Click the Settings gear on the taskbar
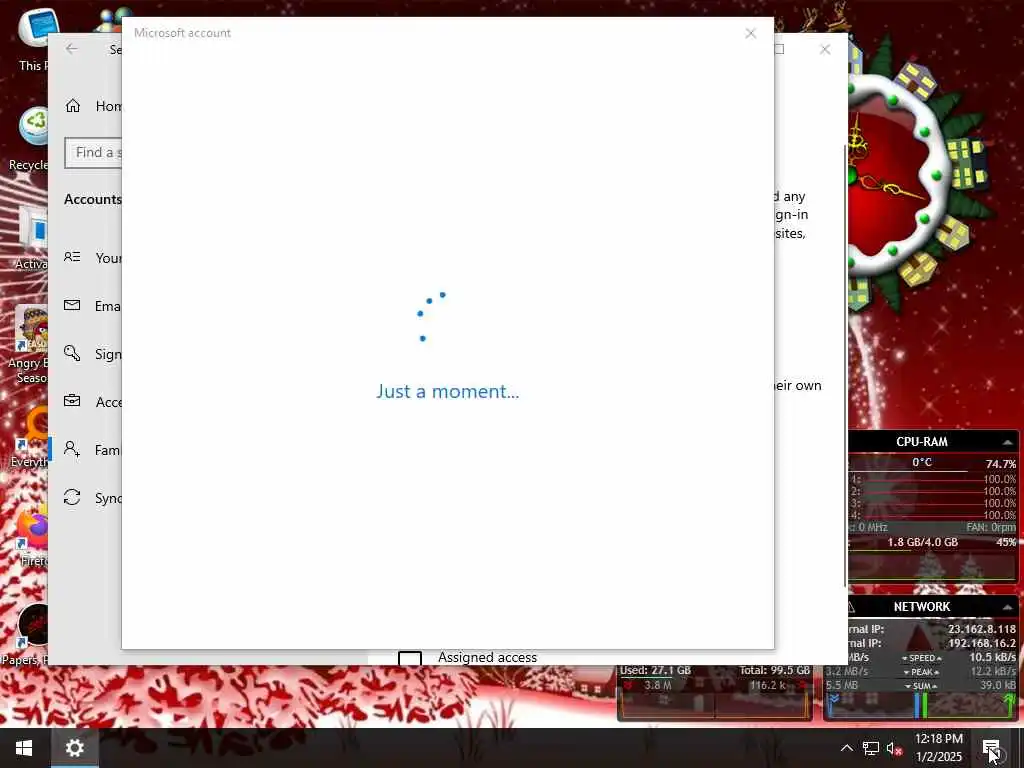Screen dimensions: 1024x768 pos(74,748)
